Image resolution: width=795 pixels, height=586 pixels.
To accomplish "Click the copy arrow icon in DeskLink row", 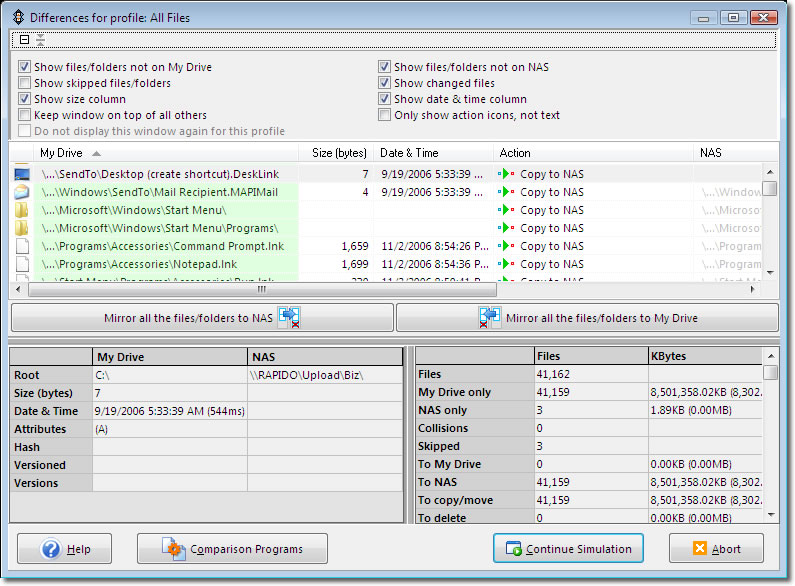I will click(506, 174).
